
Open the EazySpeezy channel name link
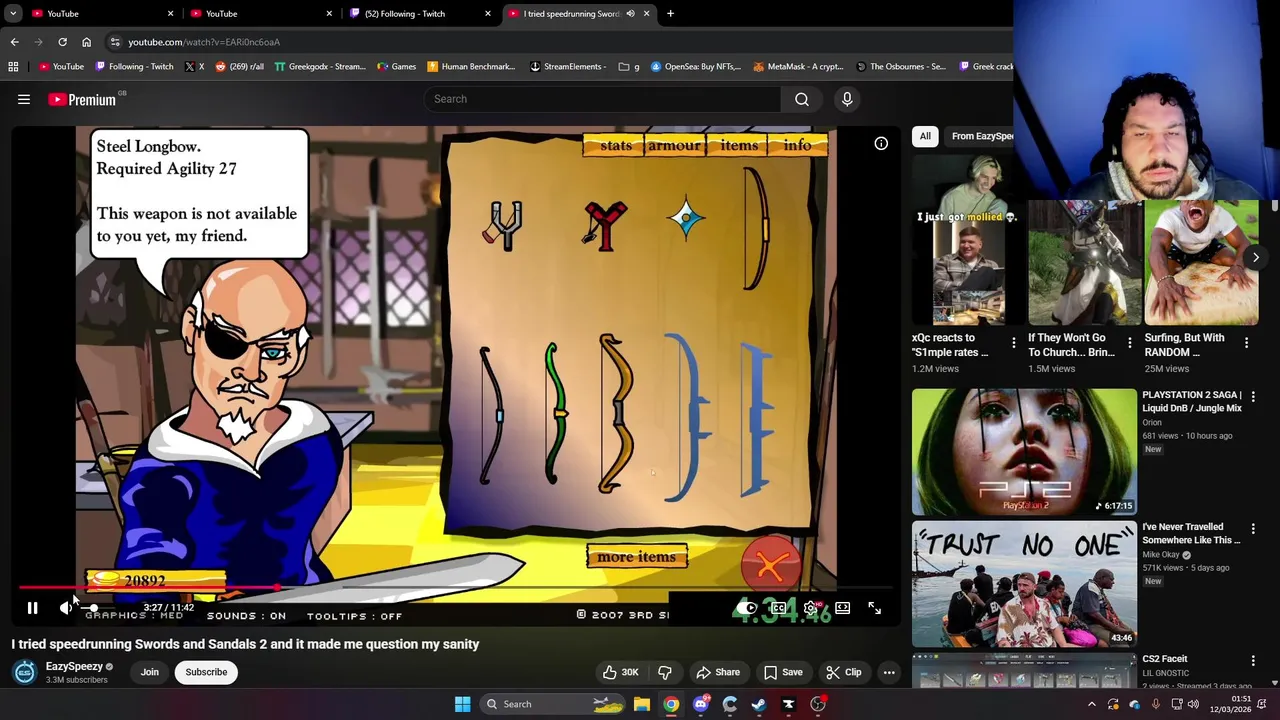tap(74, 666)
